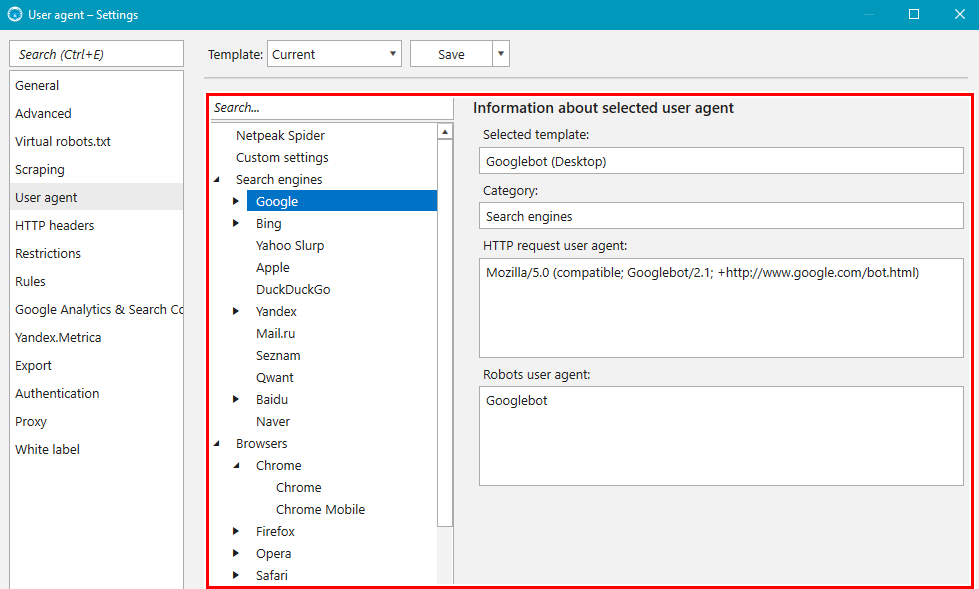Click the Selected template field Googlebot (Desktop)
The width and height of the screenshot is (979, 589).
721,161
